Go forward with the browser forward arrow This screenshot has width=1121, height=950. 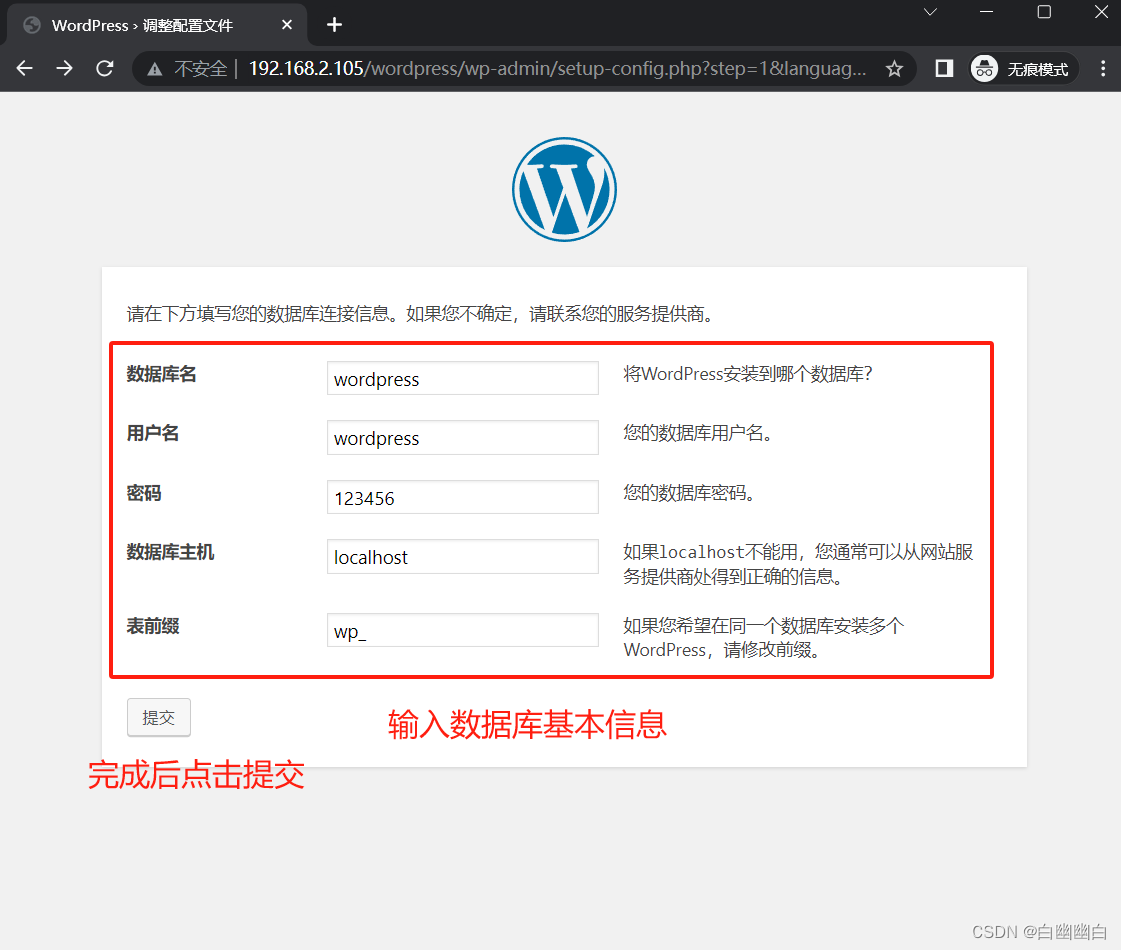[x=64, y=69]
